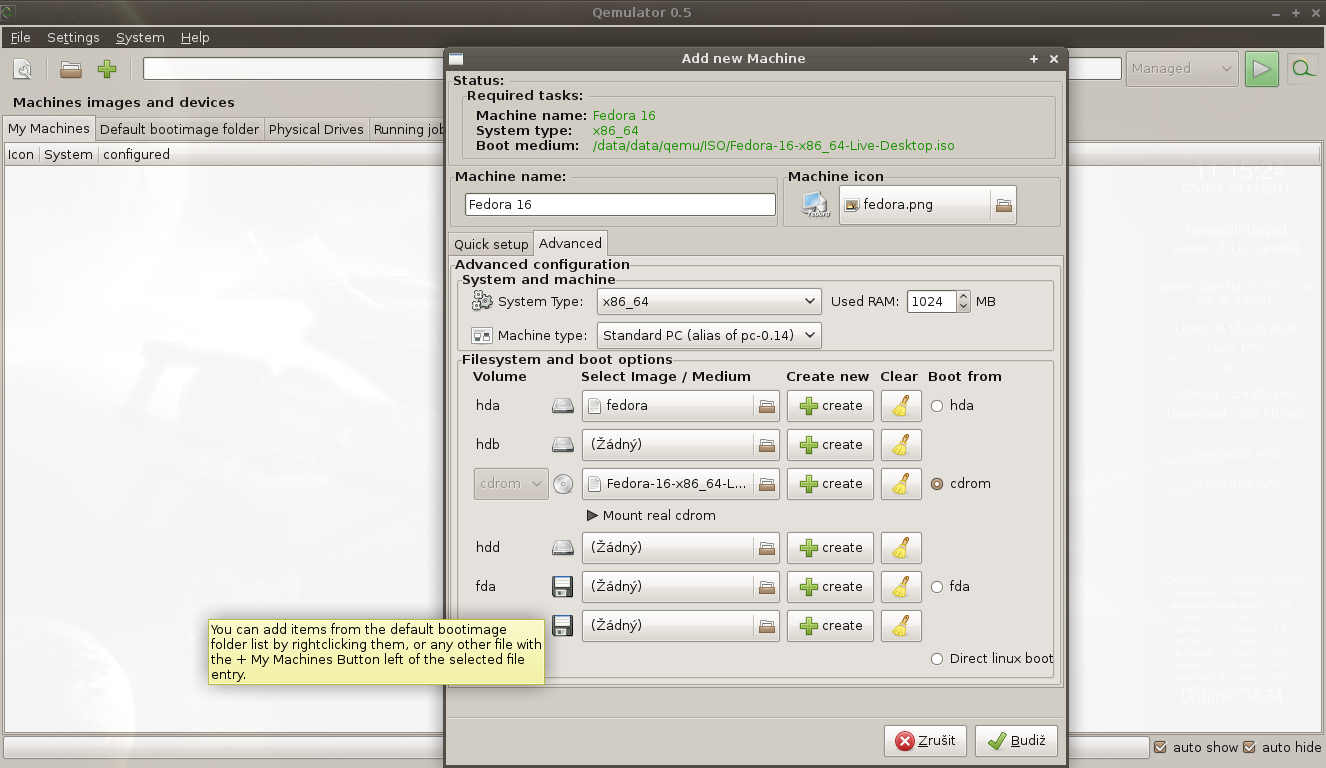Viewport: 1326px width, 768px height.
Task: Click create button for fda
Action: [830, 587]
